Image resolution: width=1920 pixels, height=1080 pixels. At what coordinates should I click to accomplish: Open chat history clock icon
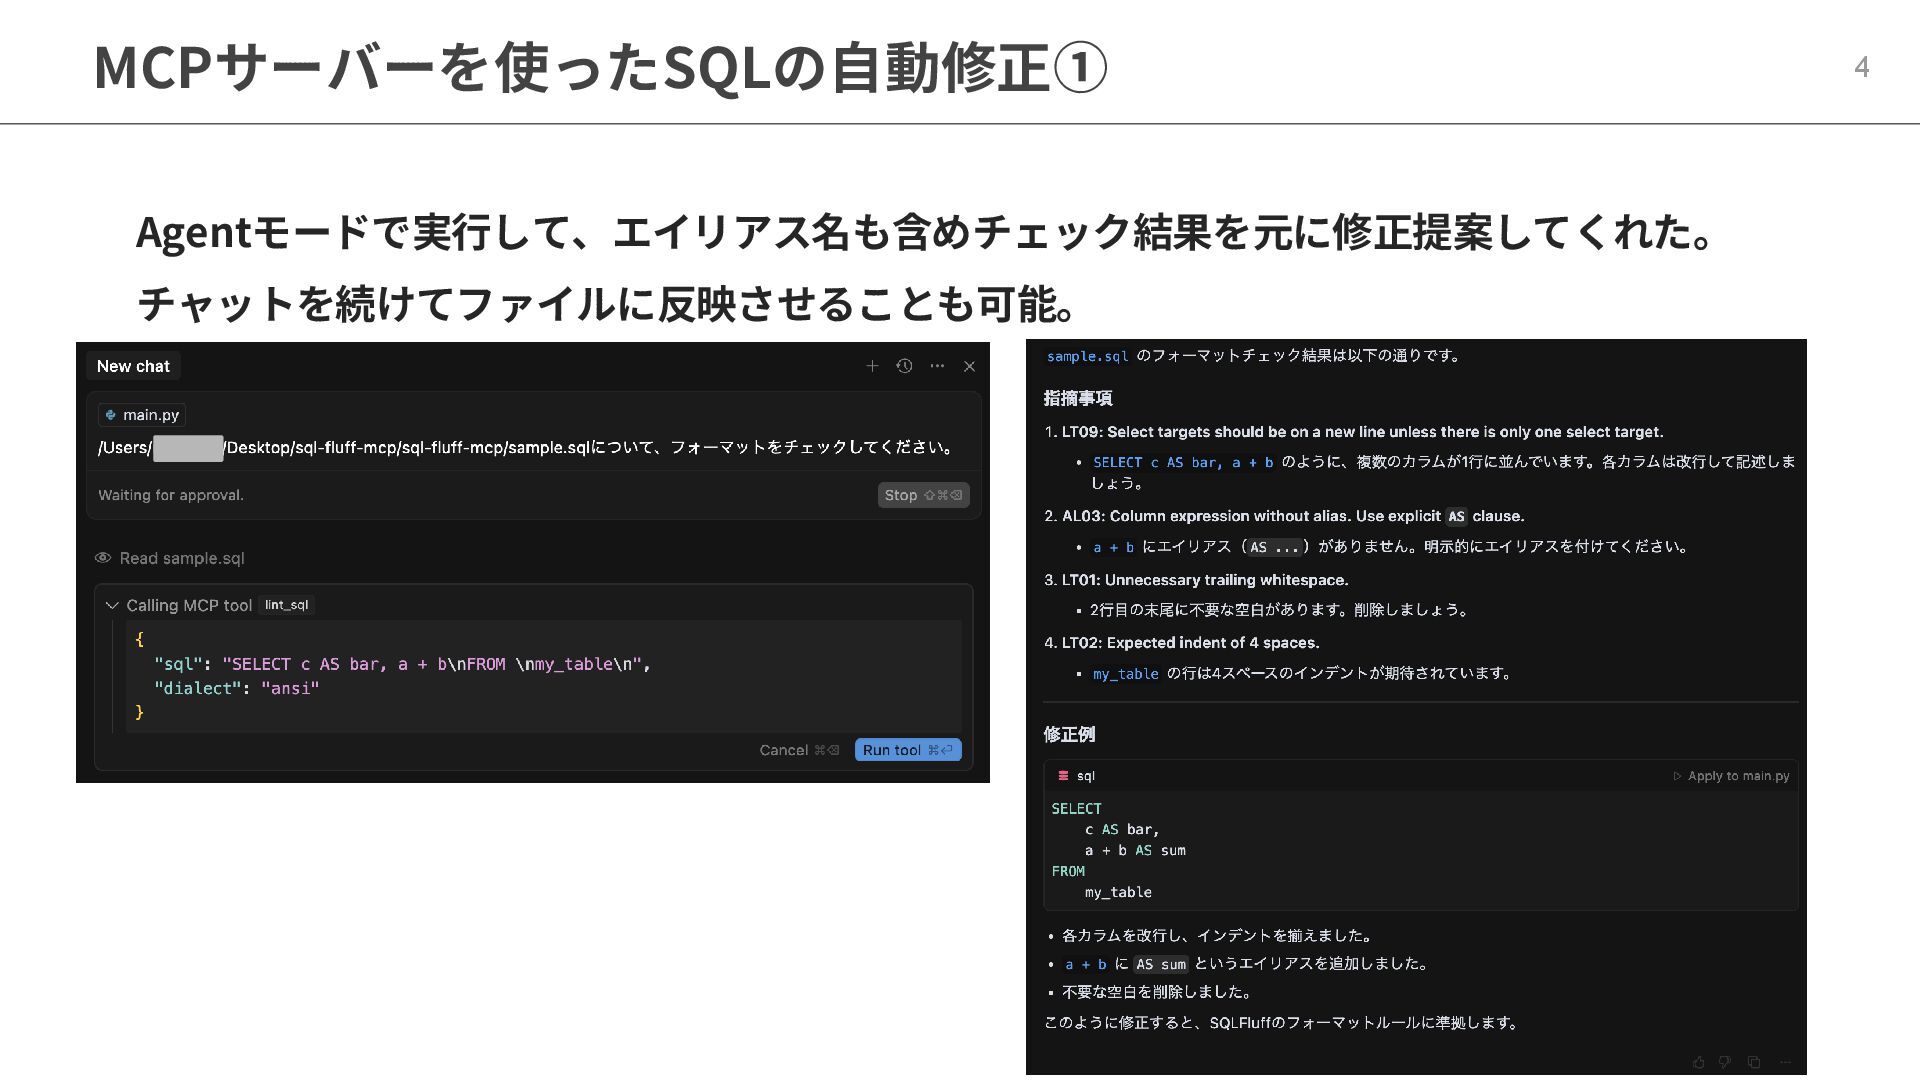[904, 366]
